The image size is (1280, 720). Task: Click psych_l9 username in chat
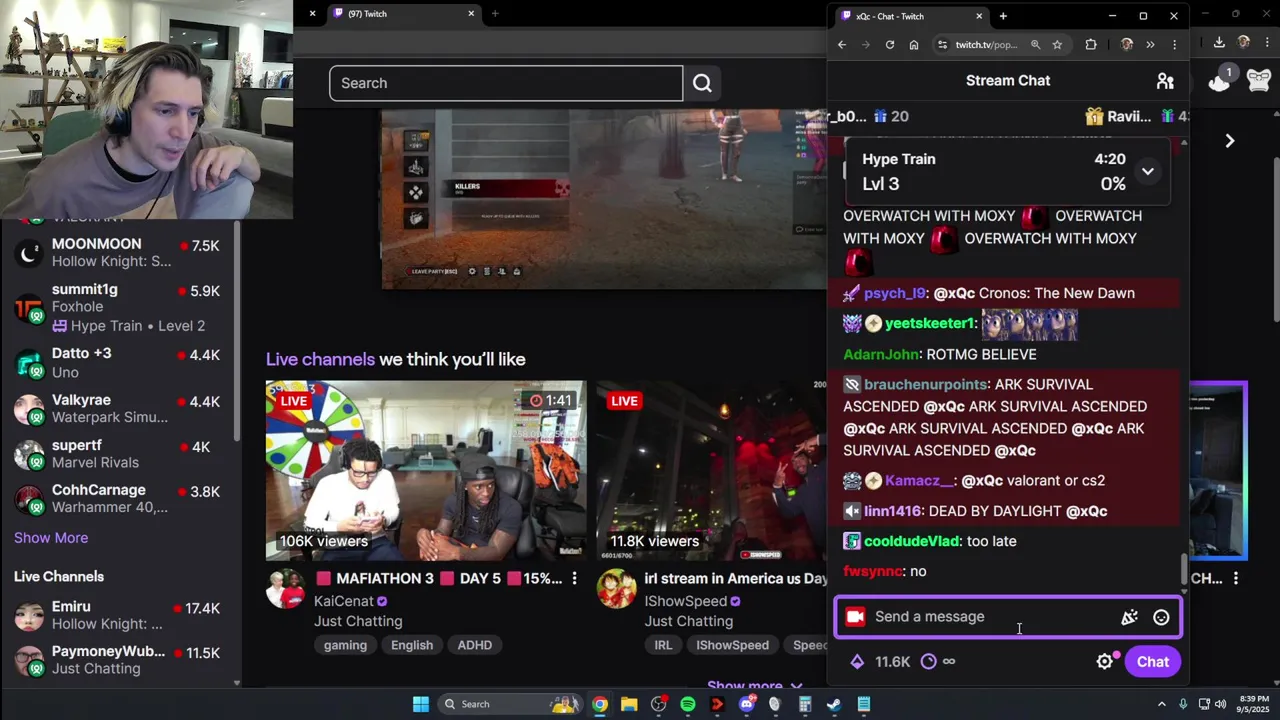[894, 293]
